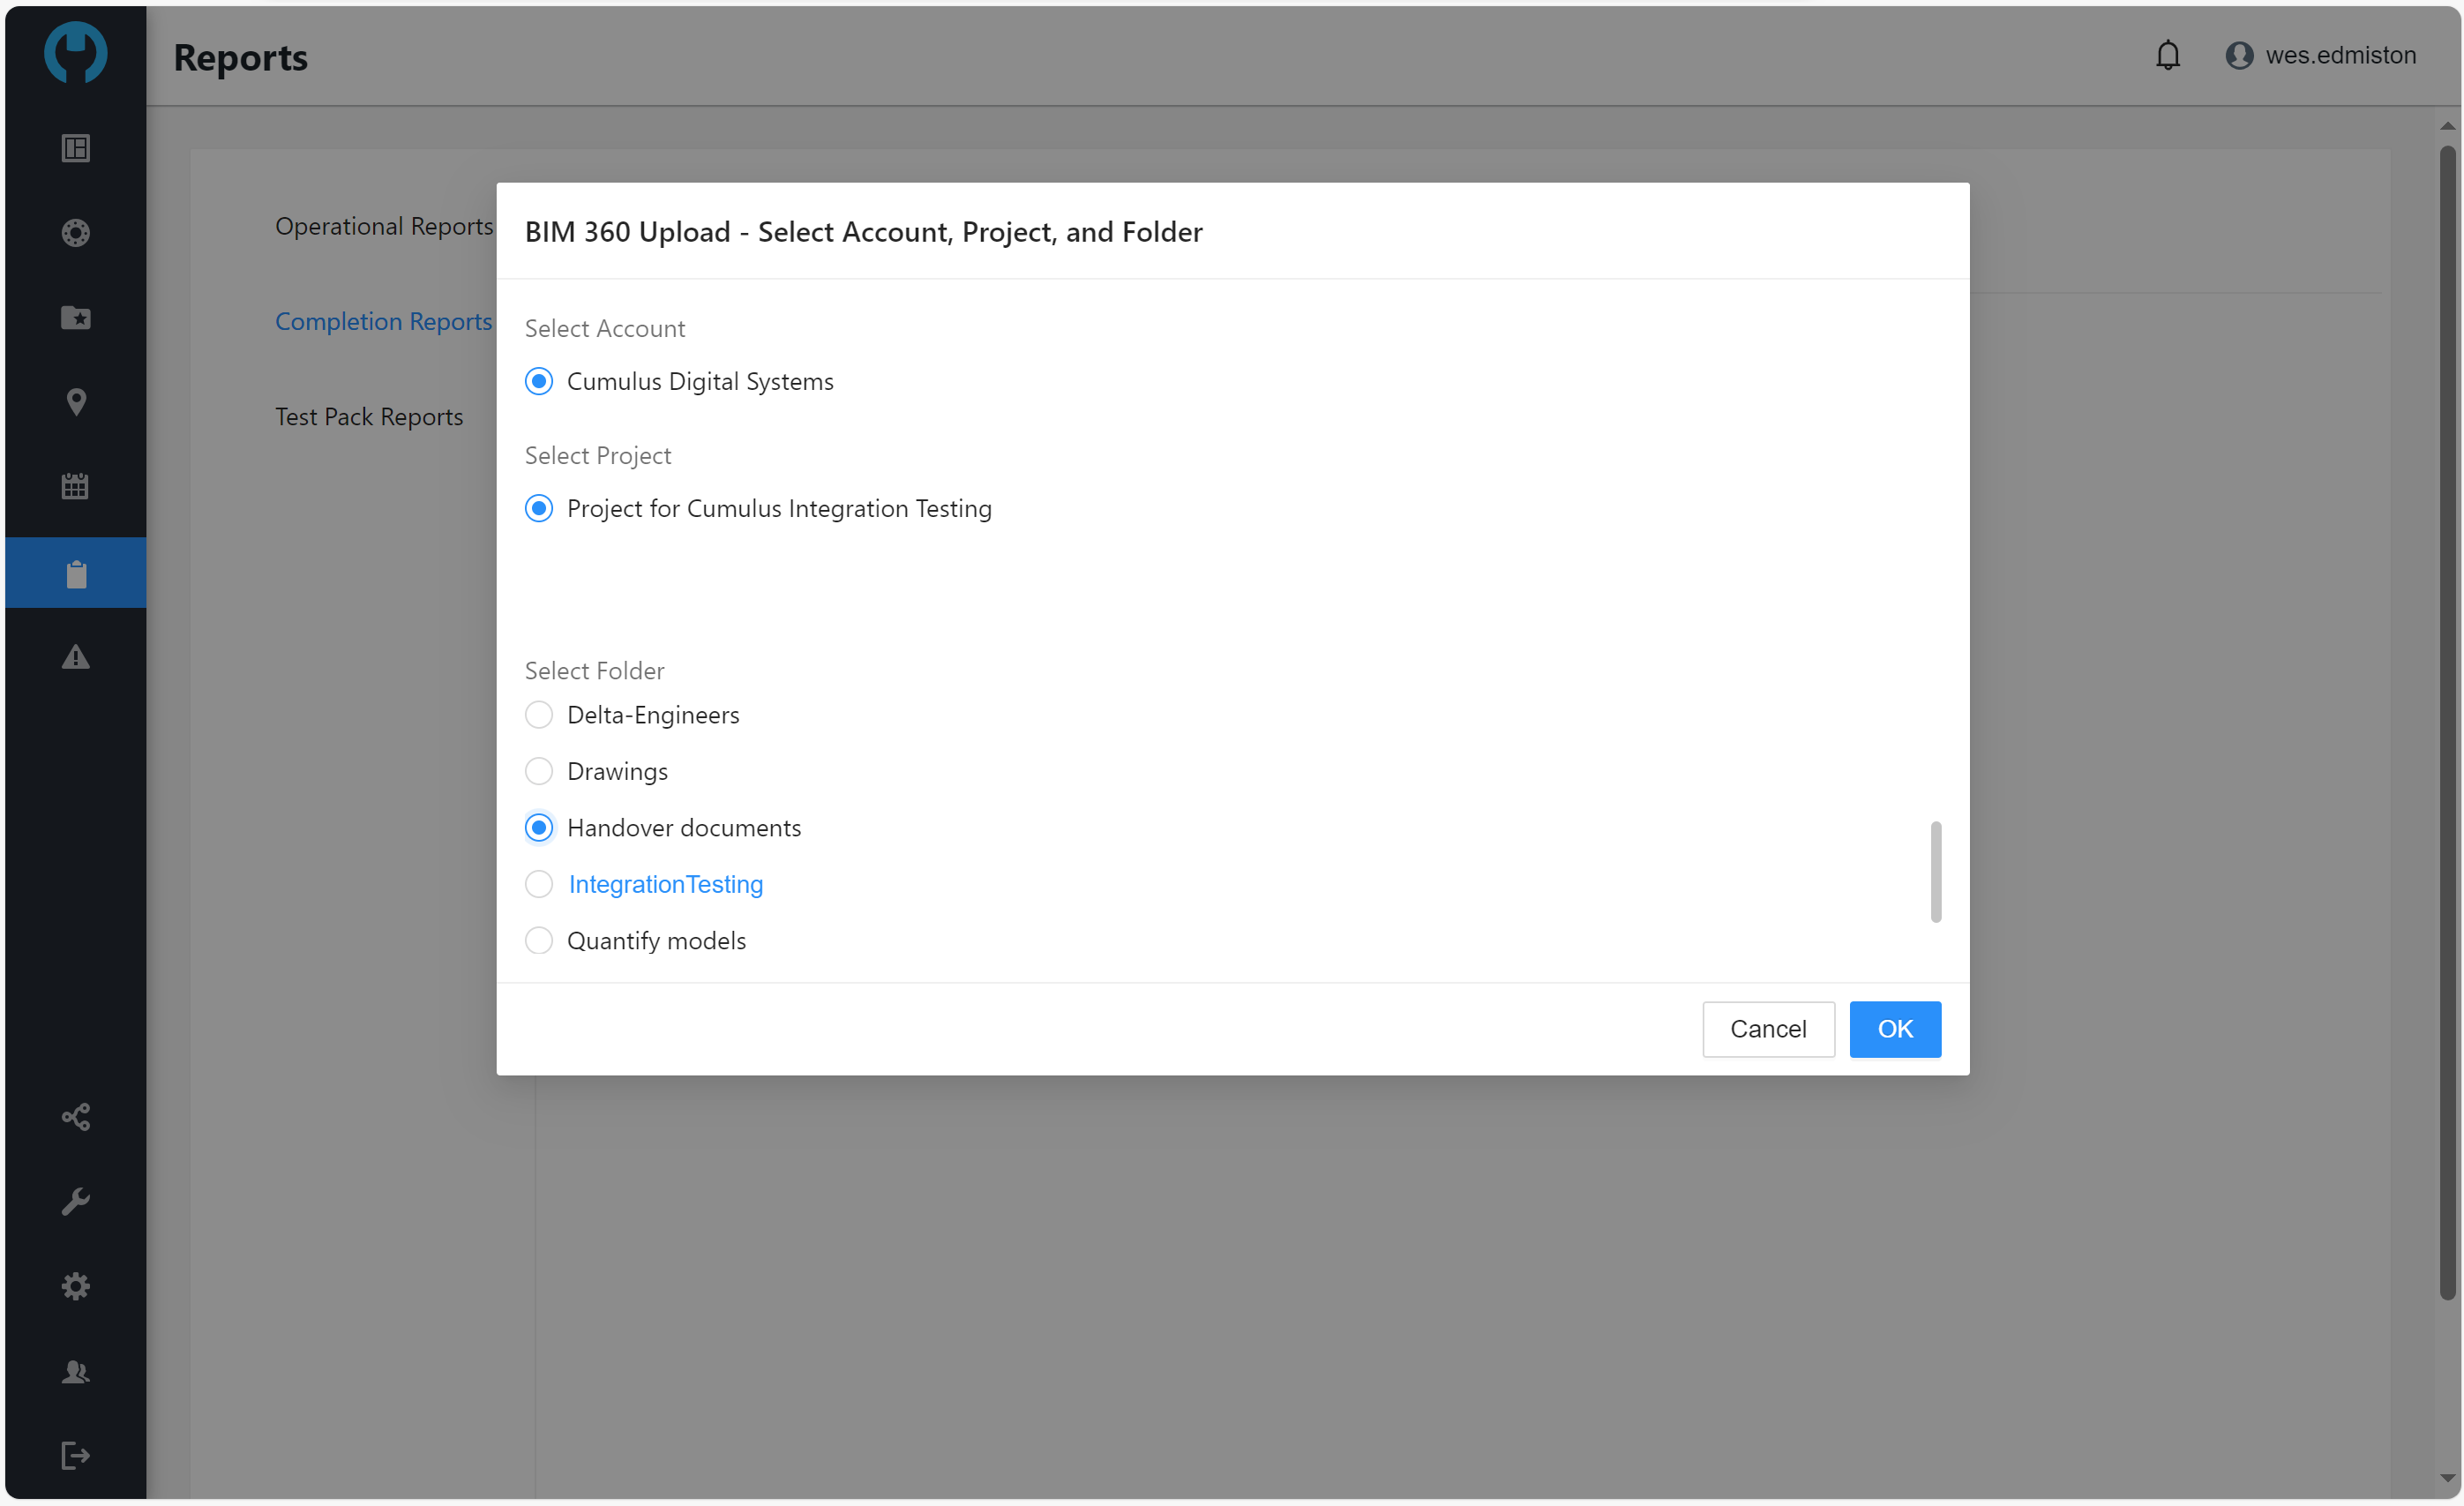
Task: Open the share nodes integration icon
Action: tap(76, 1117)
